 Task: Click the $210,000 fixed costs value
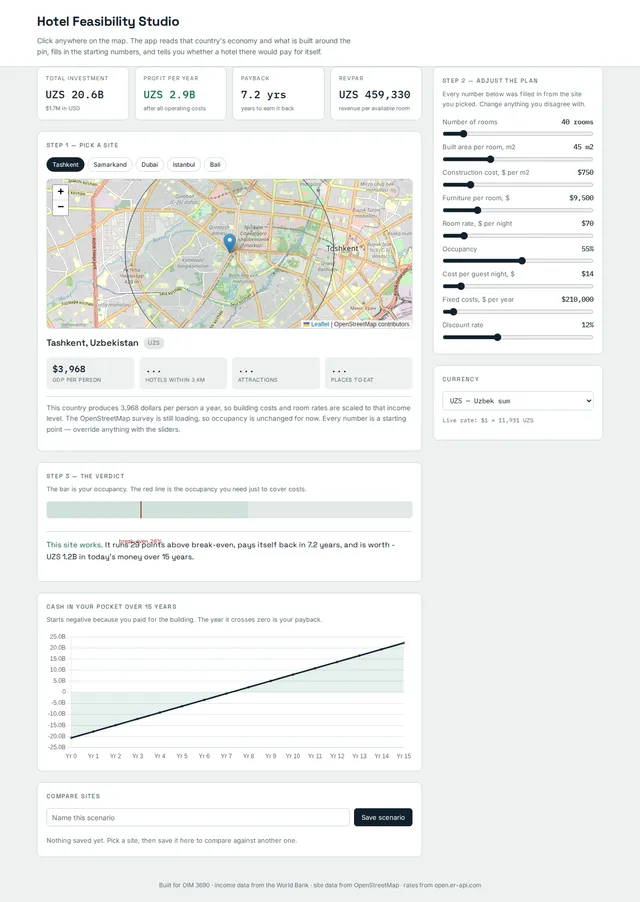577,299
